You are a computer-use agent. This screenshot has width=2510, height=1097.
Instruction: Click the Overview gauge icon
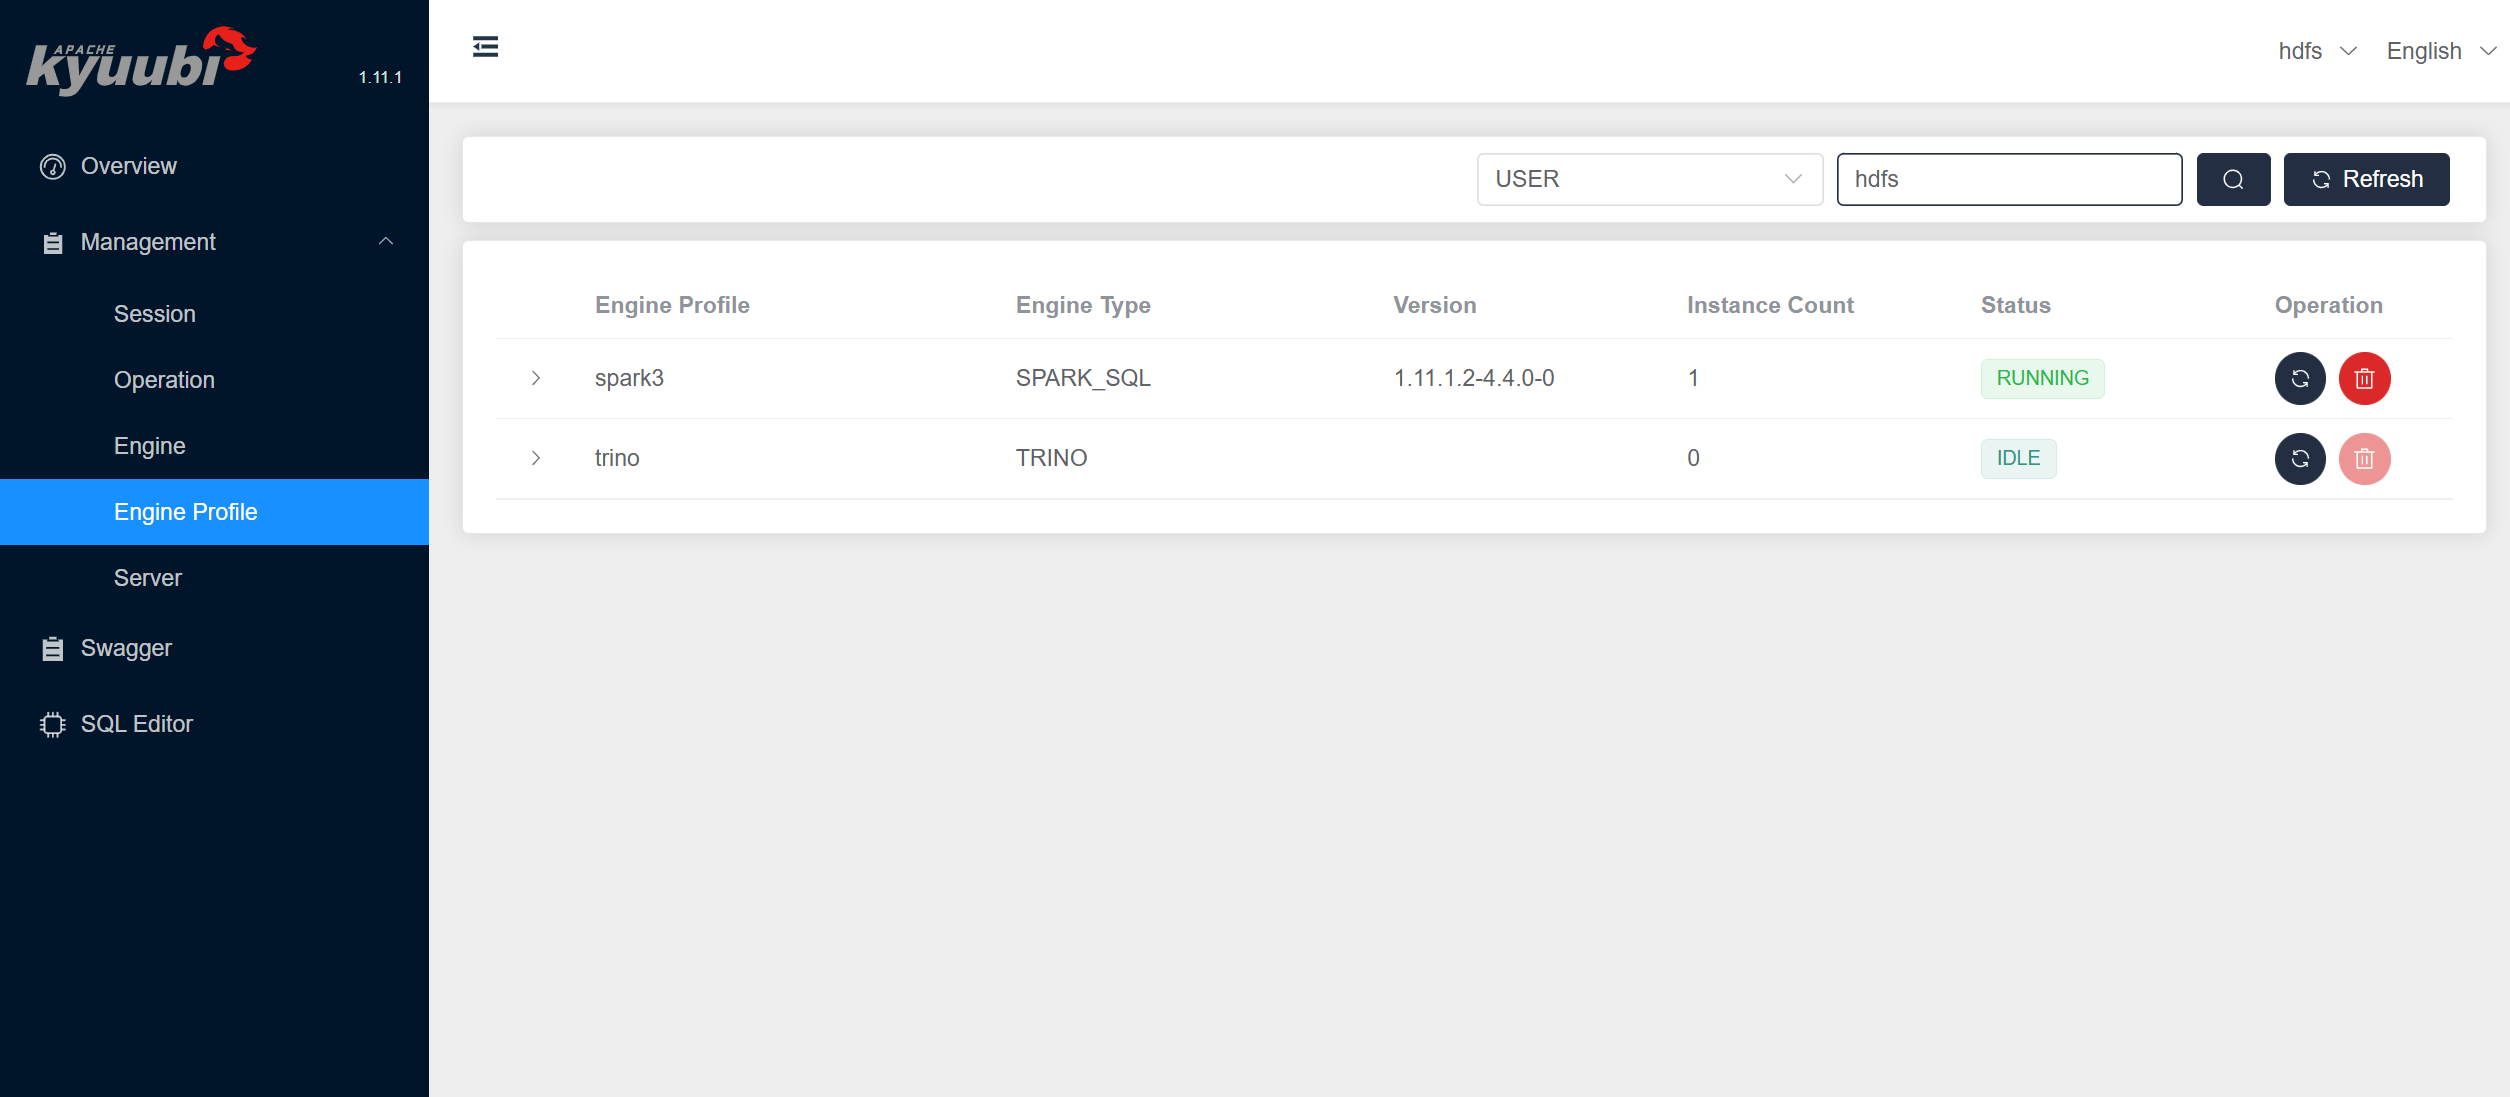coord(53,166)
